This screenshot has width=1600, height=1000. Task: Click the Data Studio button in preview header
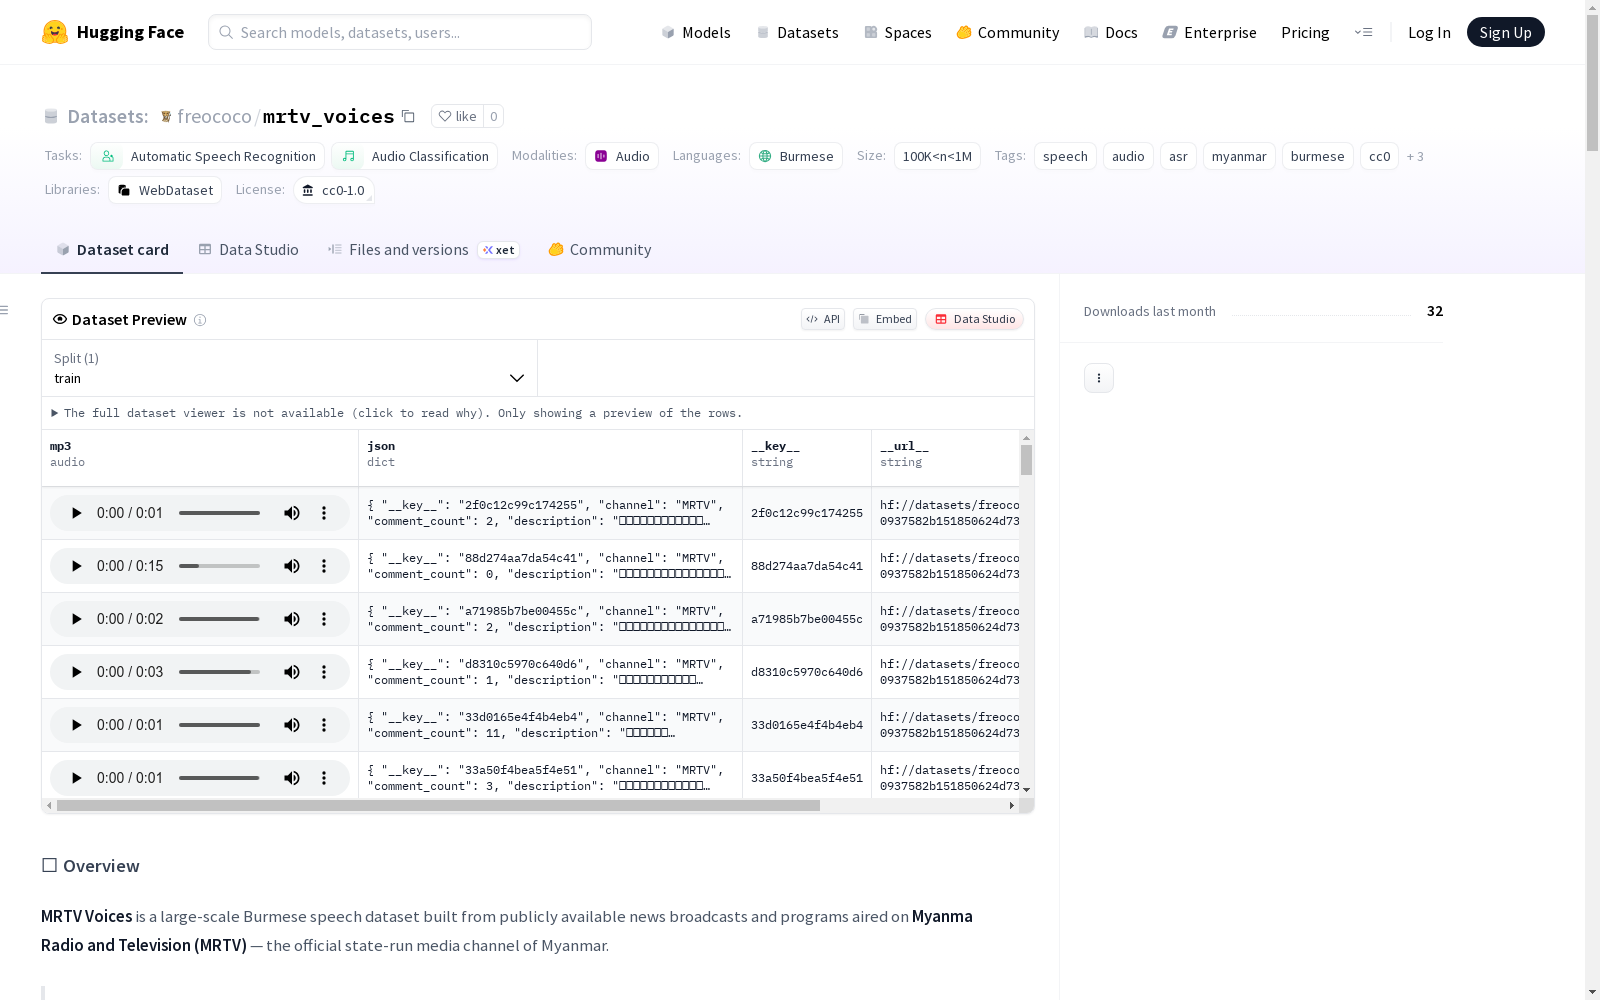tap(975, 319)
